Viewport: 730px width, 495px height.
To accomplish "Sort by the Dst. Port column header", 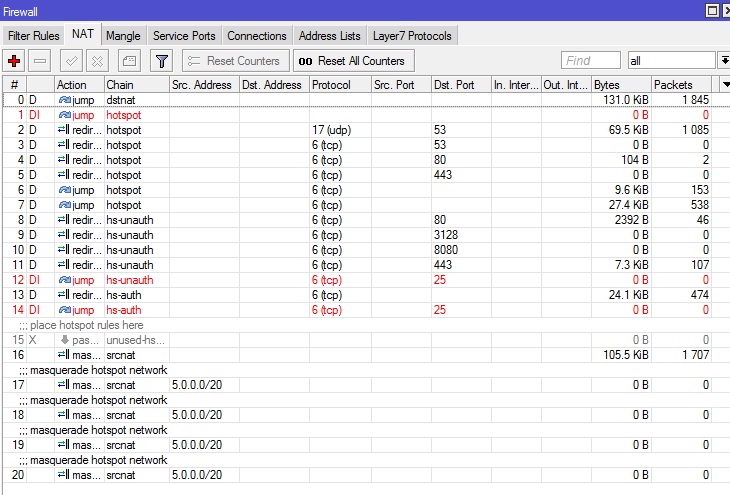I will tap(461, 85).
